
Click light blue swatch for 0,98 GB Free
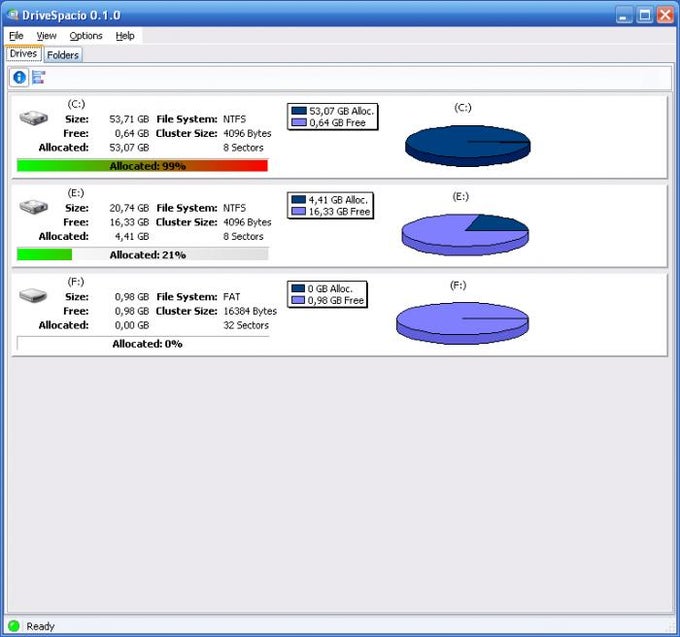tap(298, 300)
